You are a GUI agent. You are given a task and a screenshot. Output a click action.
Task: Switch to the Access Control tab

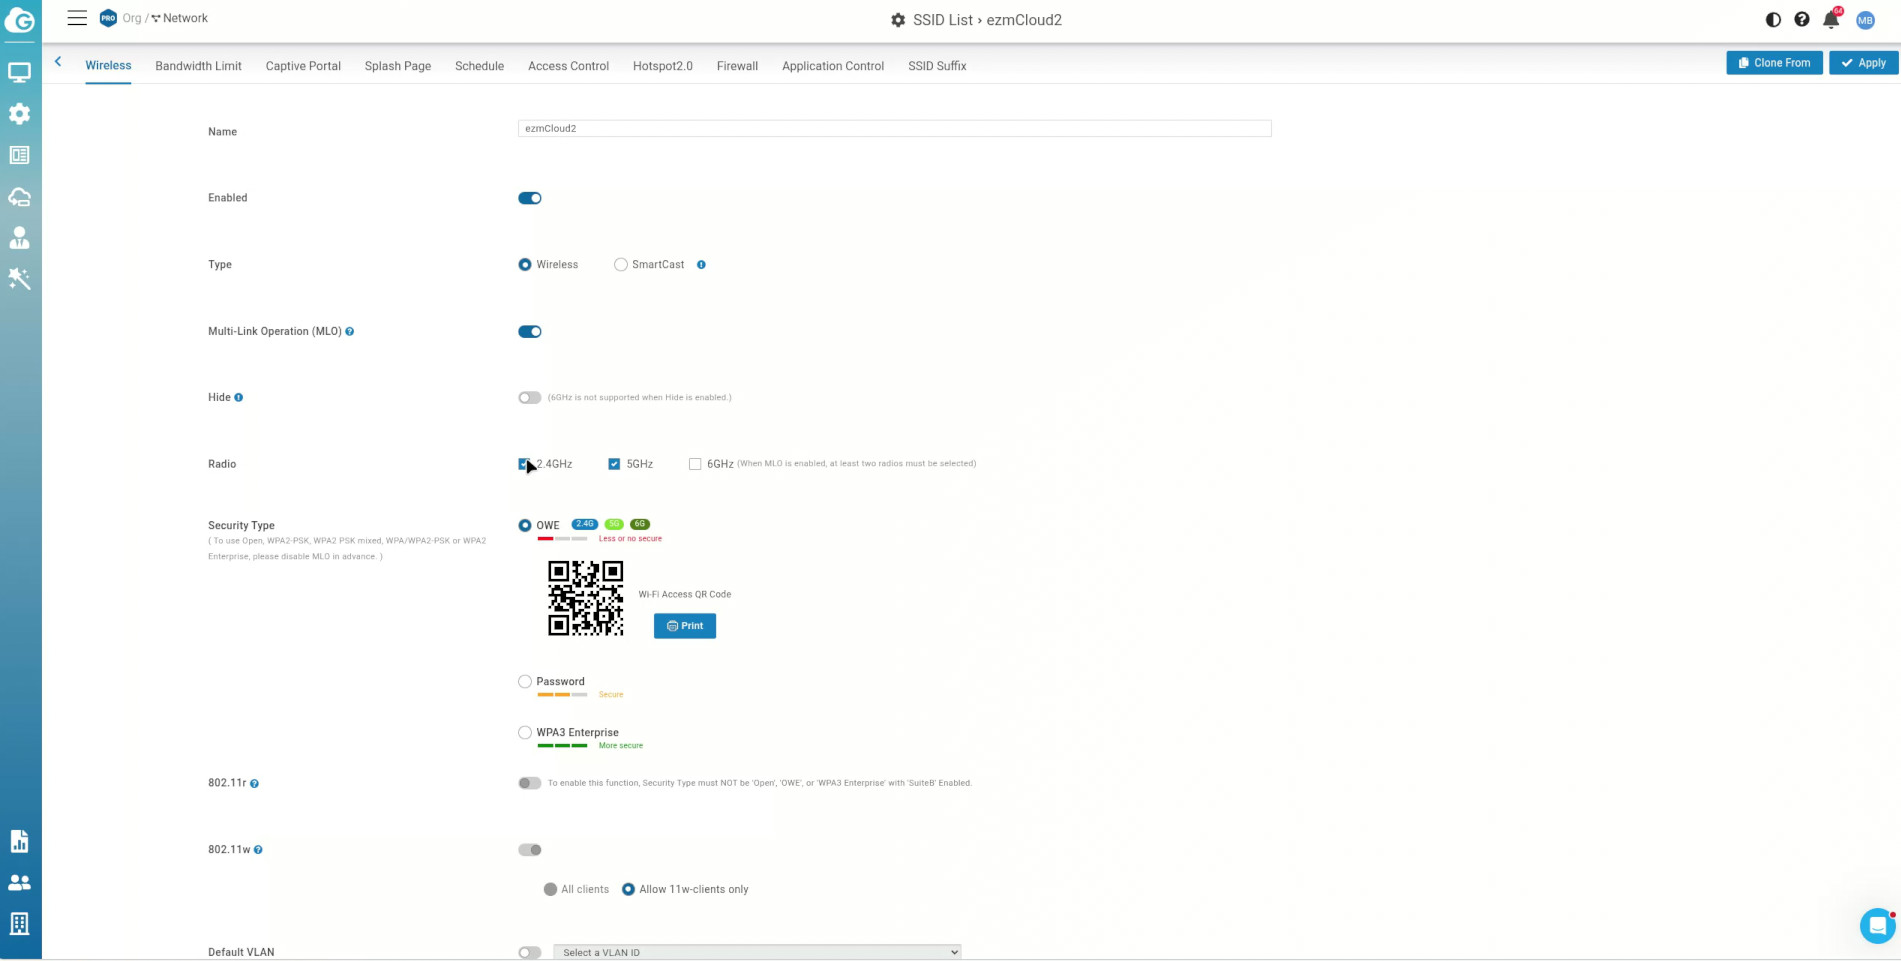pos(568,66)
